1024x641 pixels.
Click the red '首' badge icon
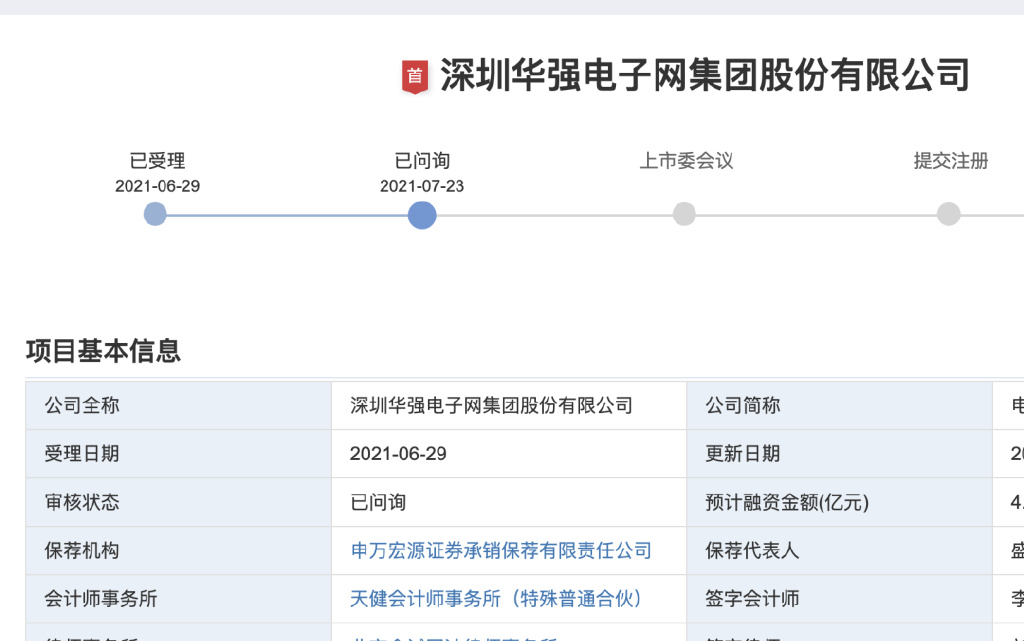[415, 77]
